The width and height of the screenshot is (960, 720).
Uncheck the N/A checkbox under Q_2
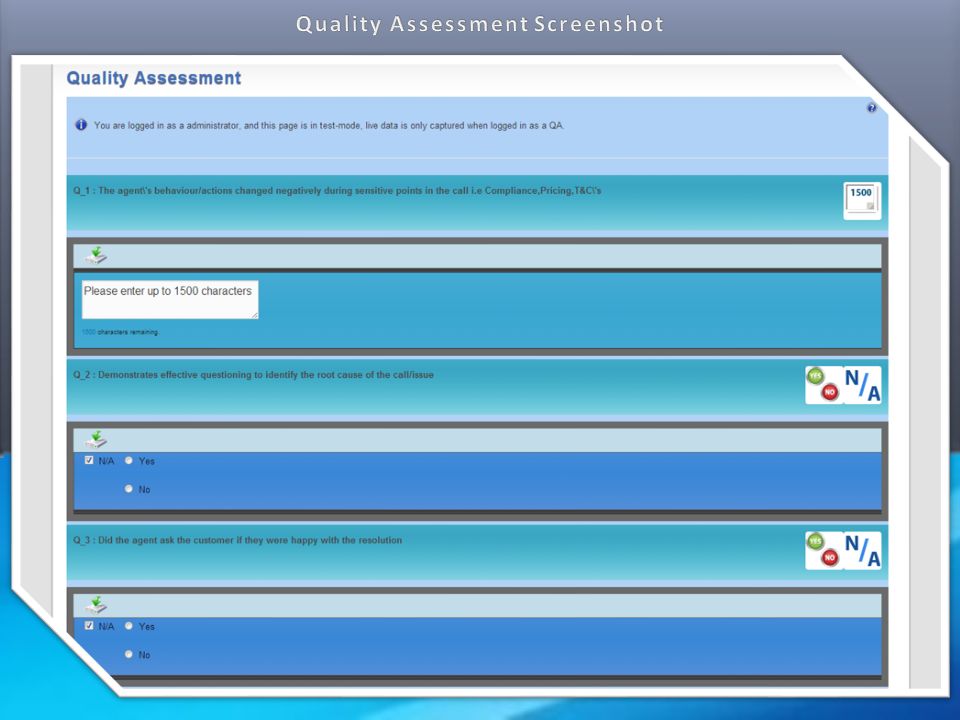(89, 460)
